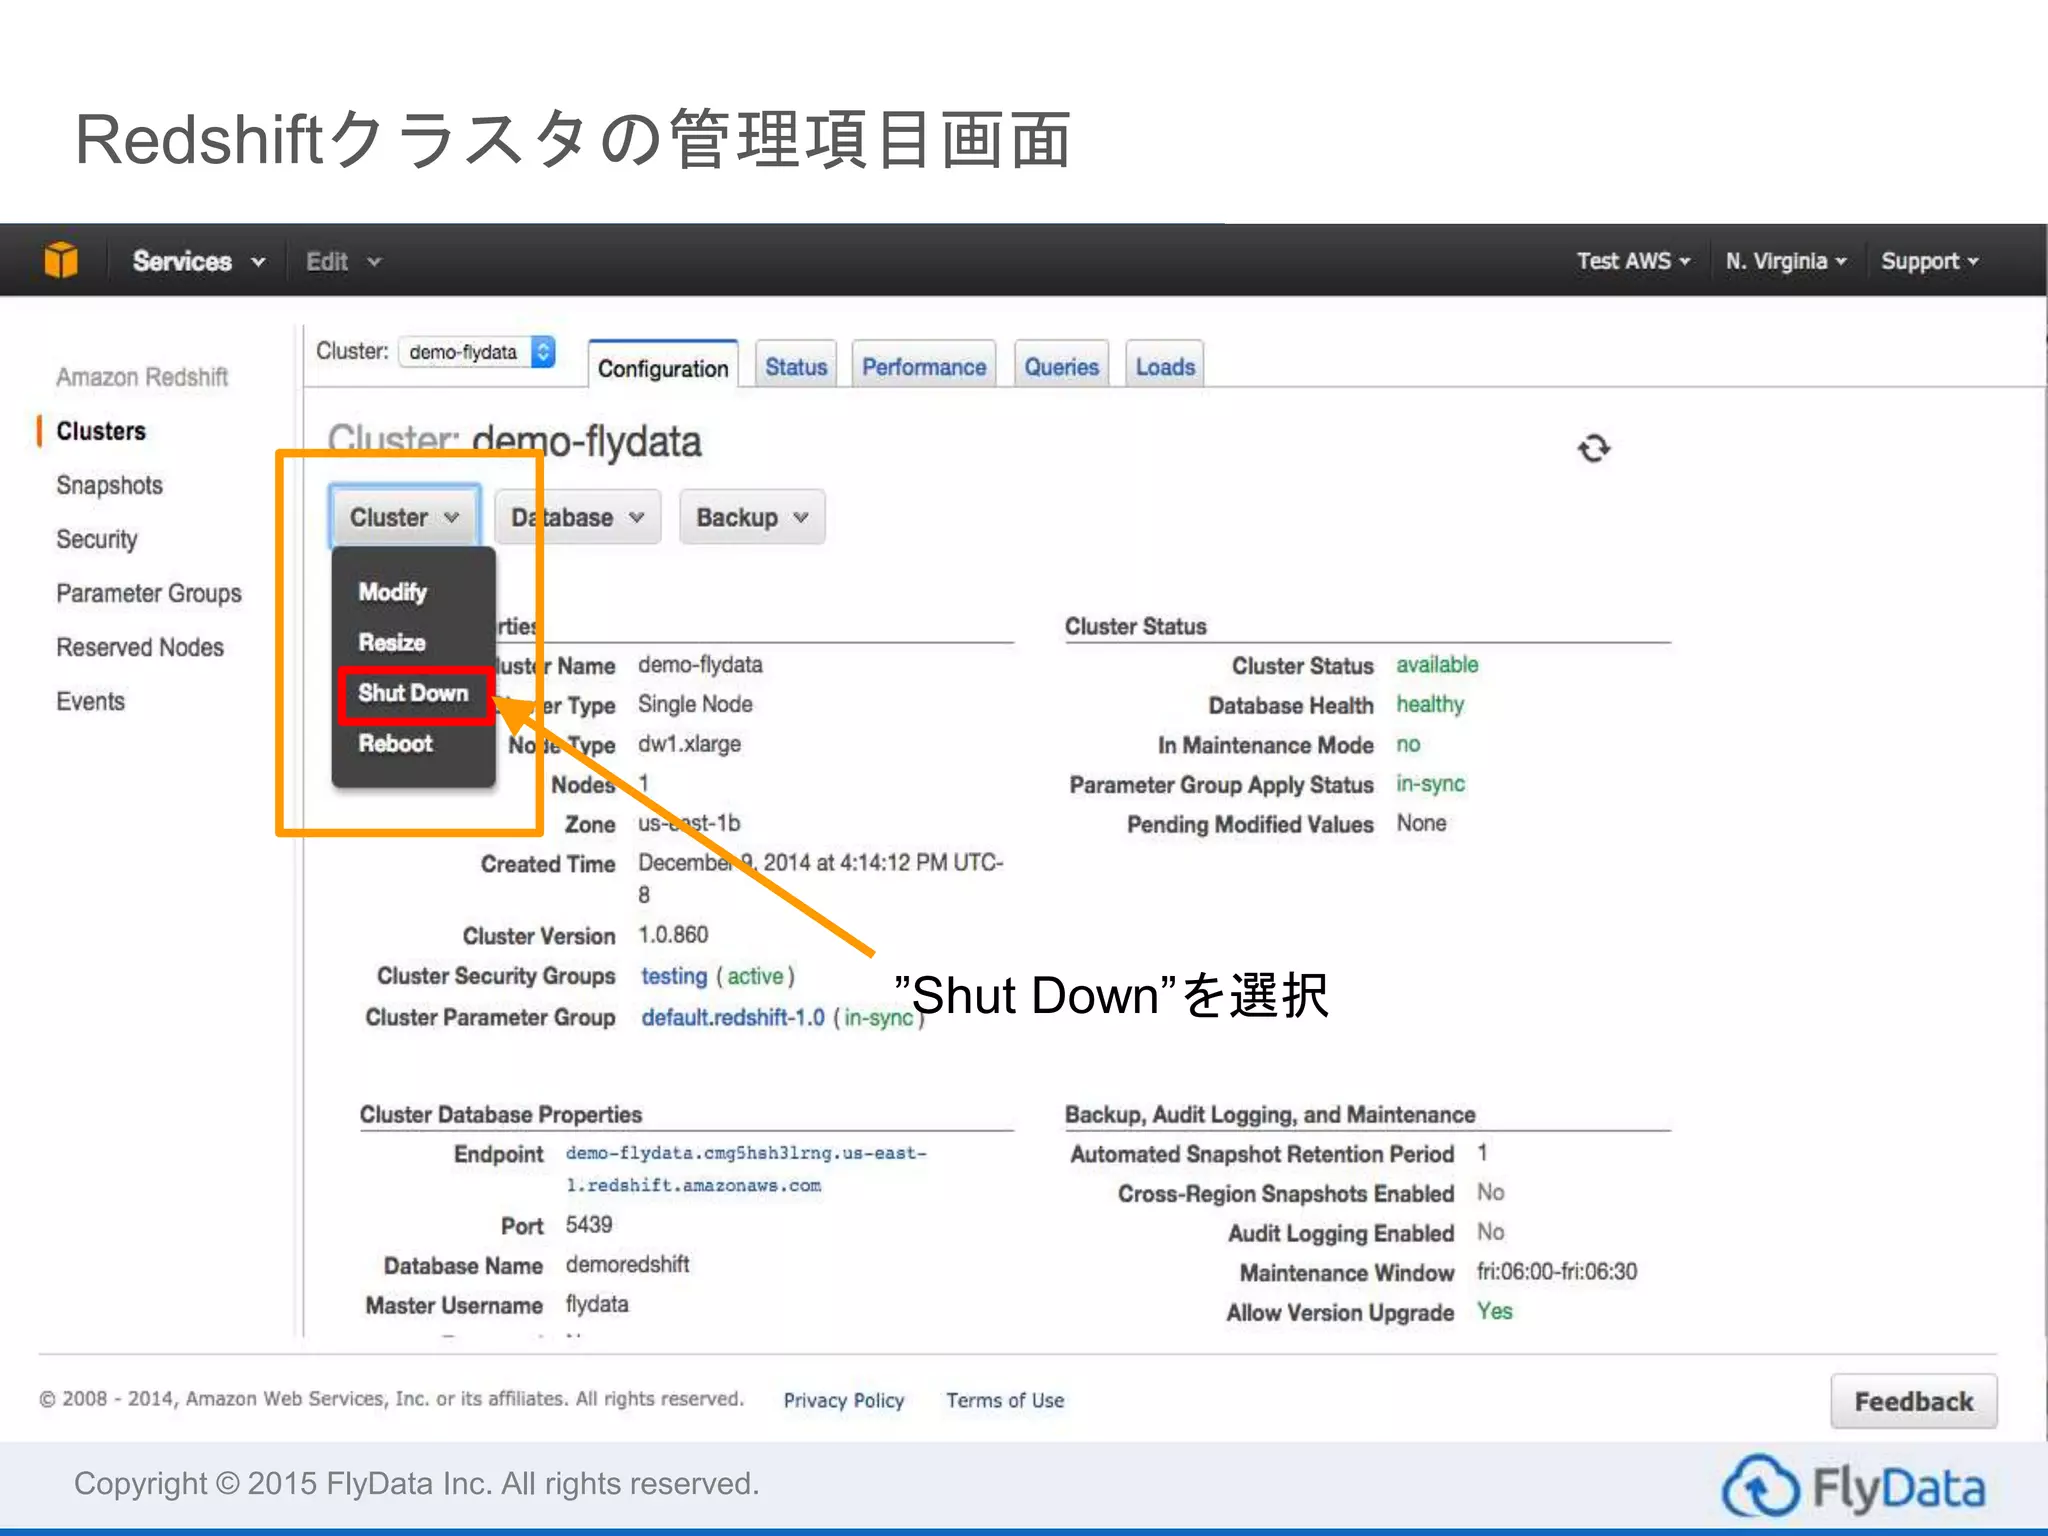Expand the Test AWS account menu
The width and height of the screenshot is (2048, 1536).
tap(1633, 261)
